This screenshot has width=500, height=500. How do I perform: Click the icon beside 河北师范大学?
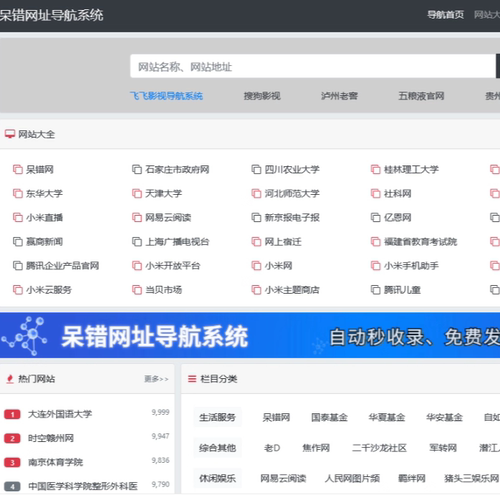(x=256, y=193)
